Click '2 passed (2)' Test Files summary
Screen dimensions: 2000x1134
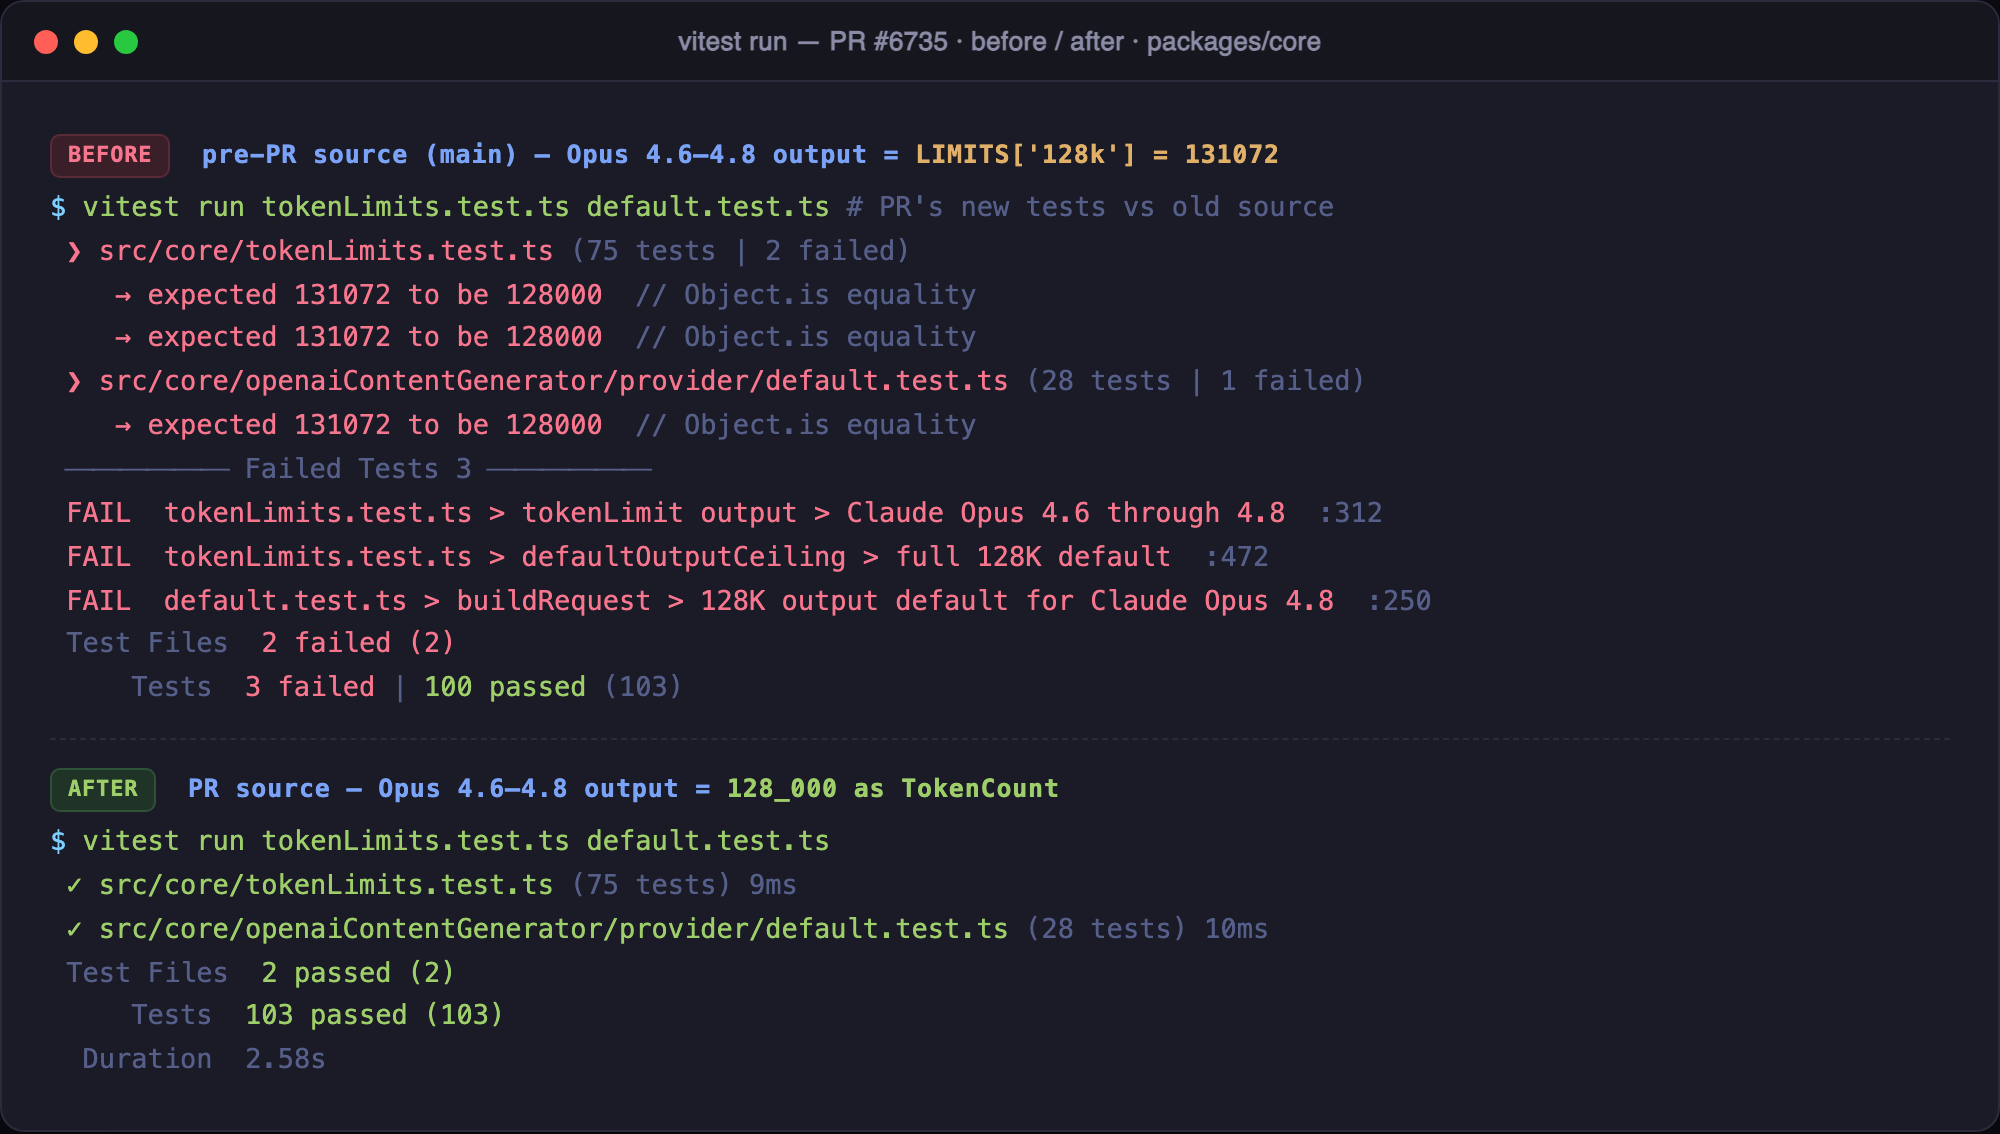click(358, 973)
